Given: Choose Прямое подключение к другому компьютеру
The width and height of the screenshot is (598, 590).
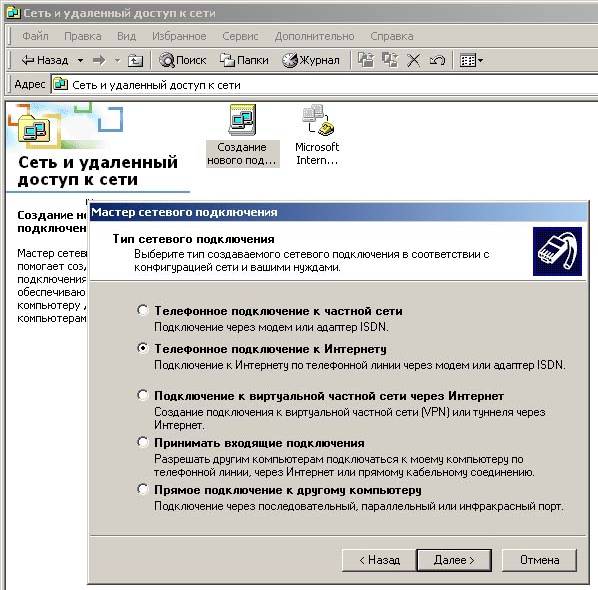Looking at the screenshot, I should click(x=143, y=489).
